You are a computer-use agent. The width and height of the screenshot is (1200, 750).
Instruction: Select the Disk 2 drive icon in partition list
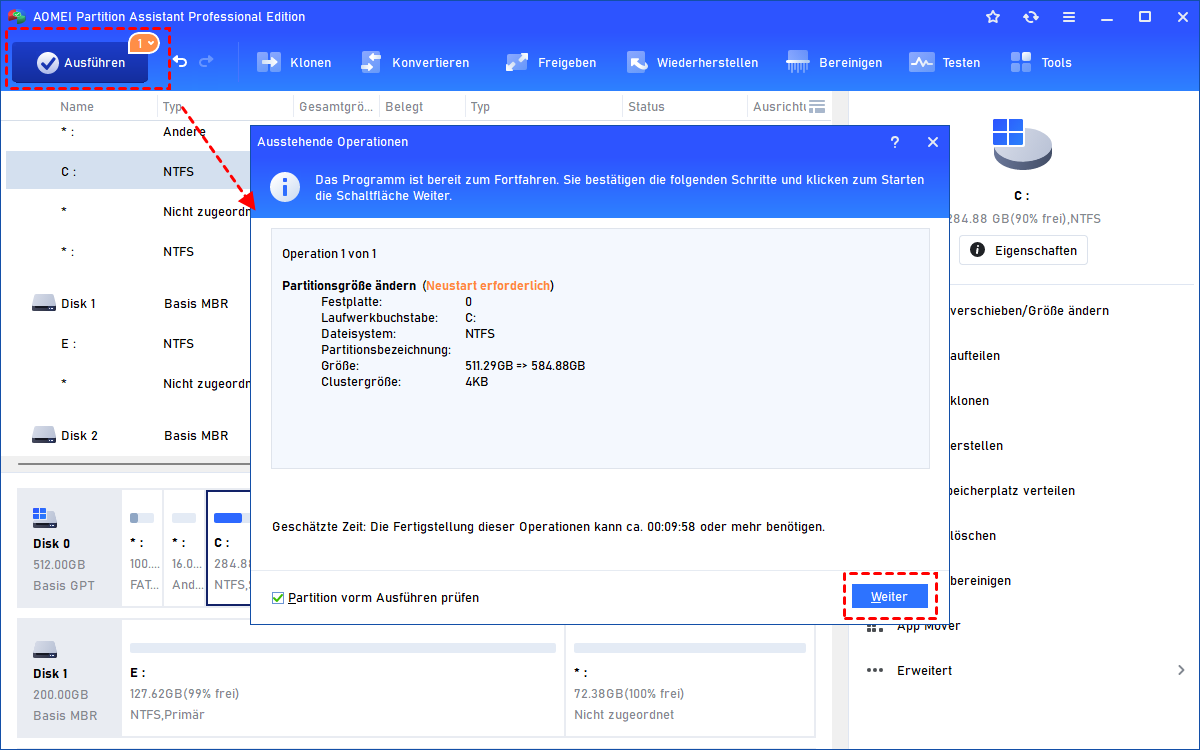coord(44,435)
